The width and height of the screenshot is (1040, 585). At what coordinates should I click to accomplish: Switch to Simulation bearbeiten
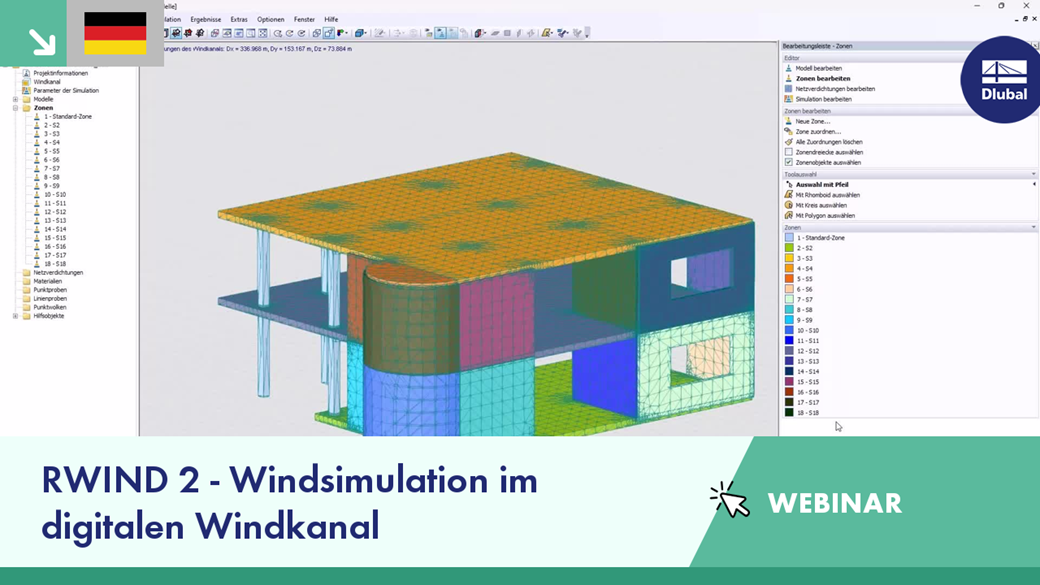click(823, 99)
